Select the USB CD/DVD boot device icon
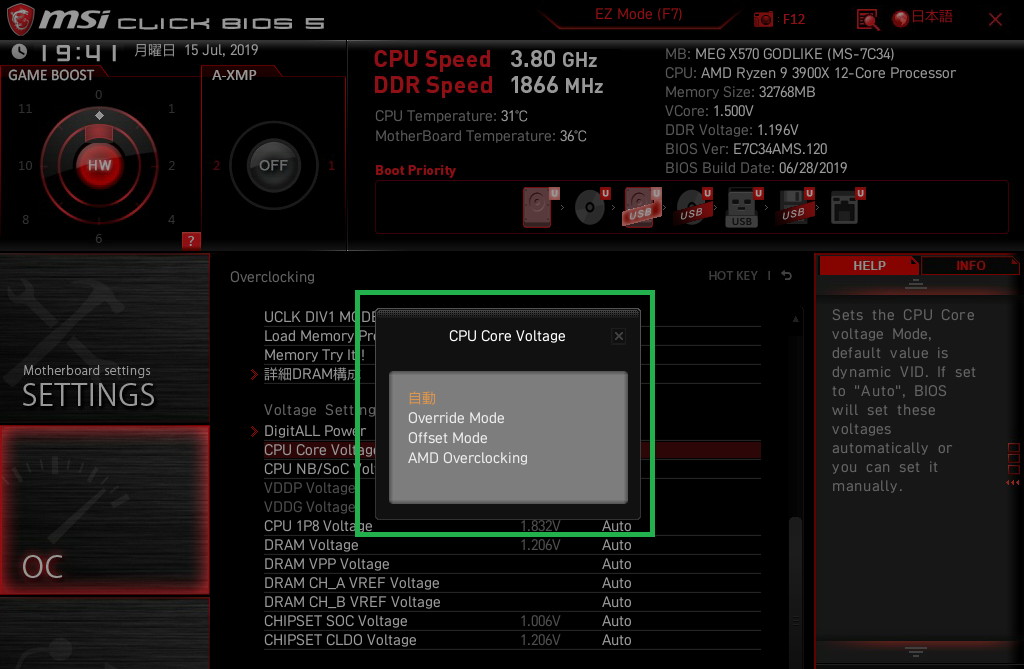This screenshot has width=1024, height=669. click(x=693, y=207)
